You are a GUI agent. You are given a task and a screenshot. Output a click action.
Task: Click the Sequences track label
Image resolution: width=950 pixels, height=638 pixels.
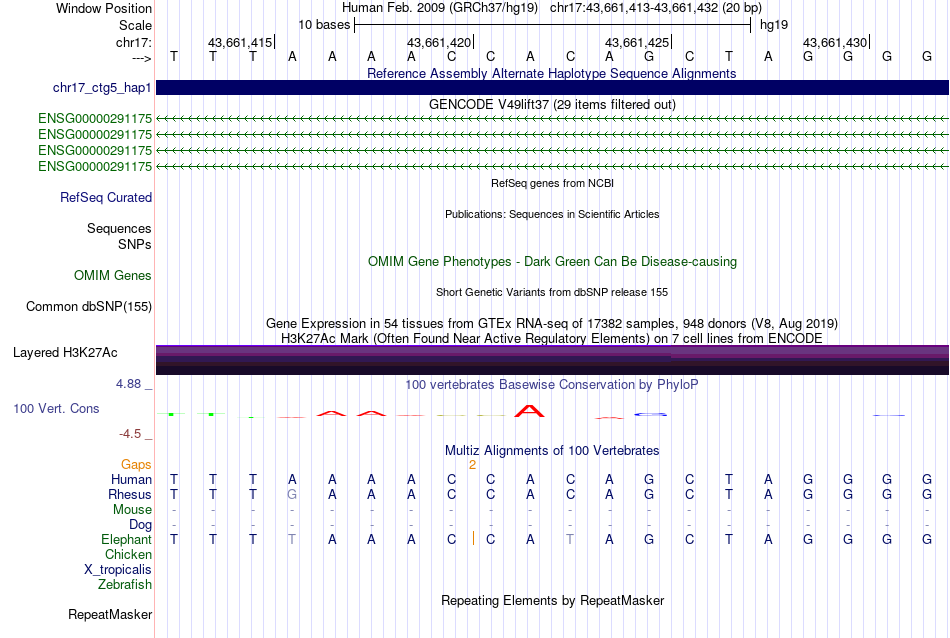click(x=119, y=228)
